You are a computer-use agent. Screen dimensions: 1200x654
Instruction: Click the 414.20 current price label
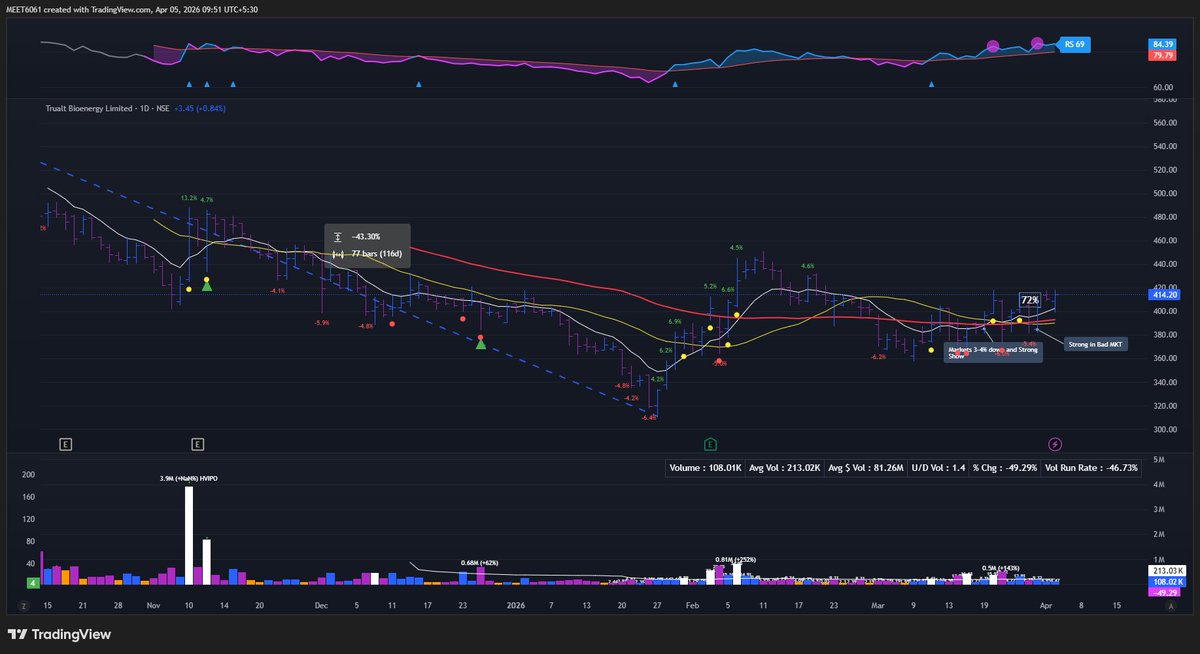coord(1163,294)
